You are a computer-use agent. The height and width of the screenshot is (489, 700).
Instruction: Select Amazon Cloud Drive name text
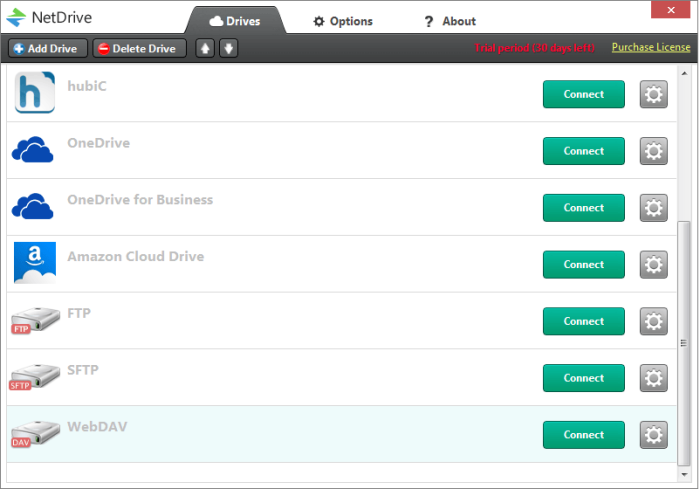(136, 256)
